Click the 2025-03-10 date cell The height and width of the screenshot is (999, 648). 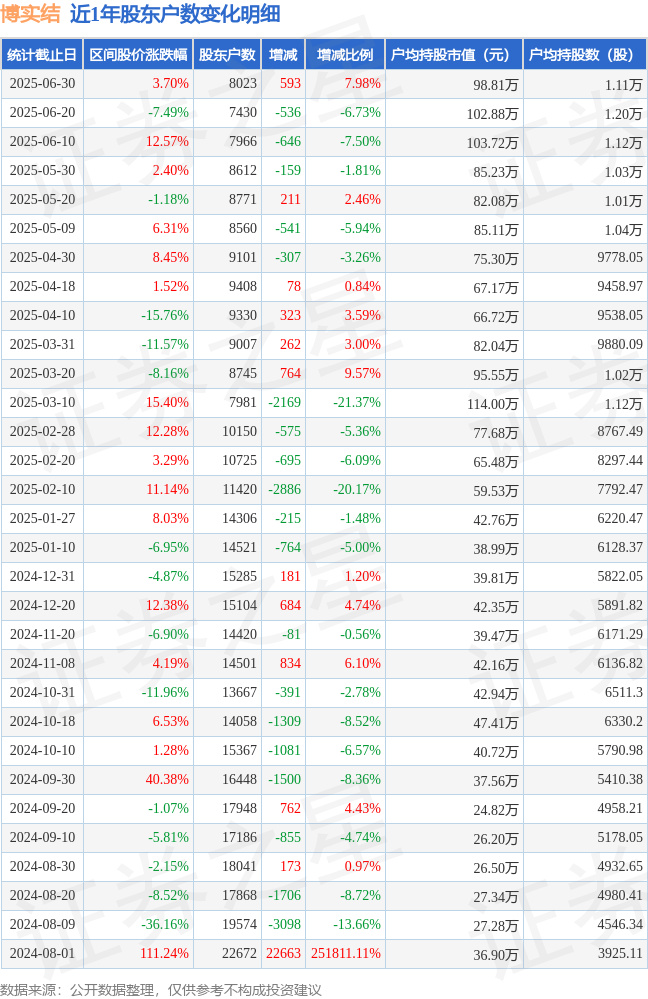pyautogui.click(x=42, y=402)
